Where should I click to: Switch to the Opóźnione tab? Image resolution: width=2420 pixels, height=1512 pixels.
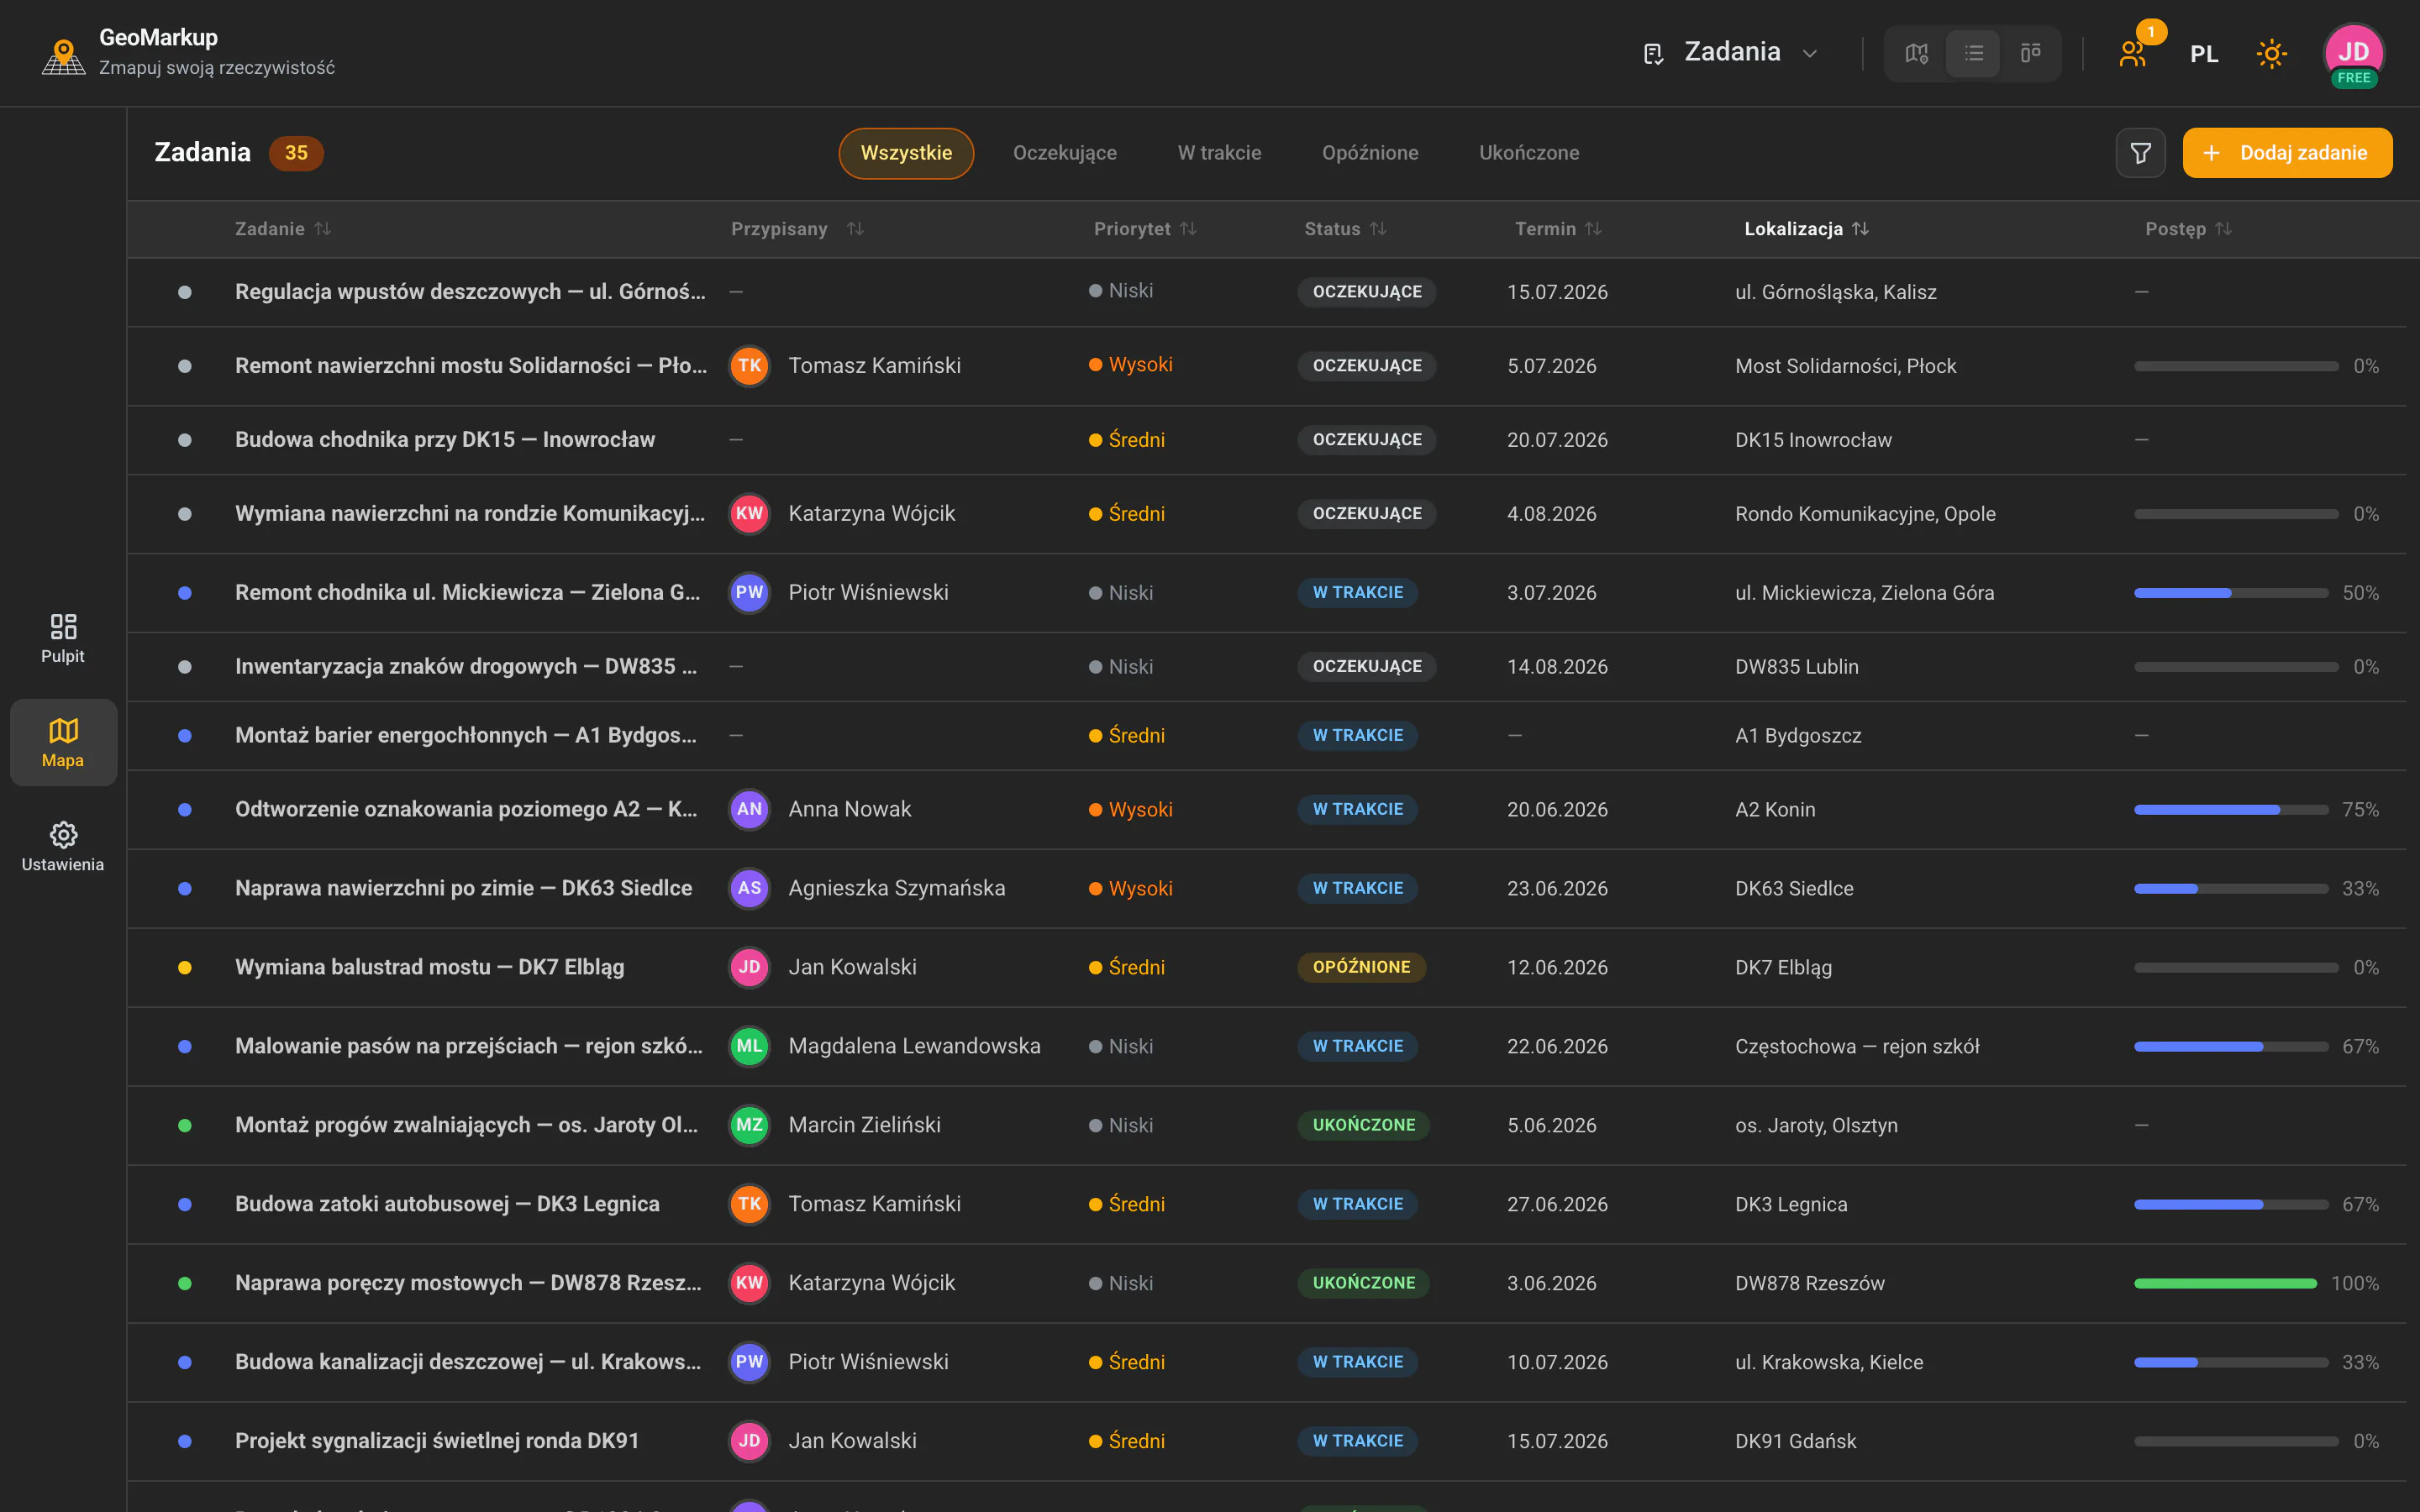[x=1370, y=153]
